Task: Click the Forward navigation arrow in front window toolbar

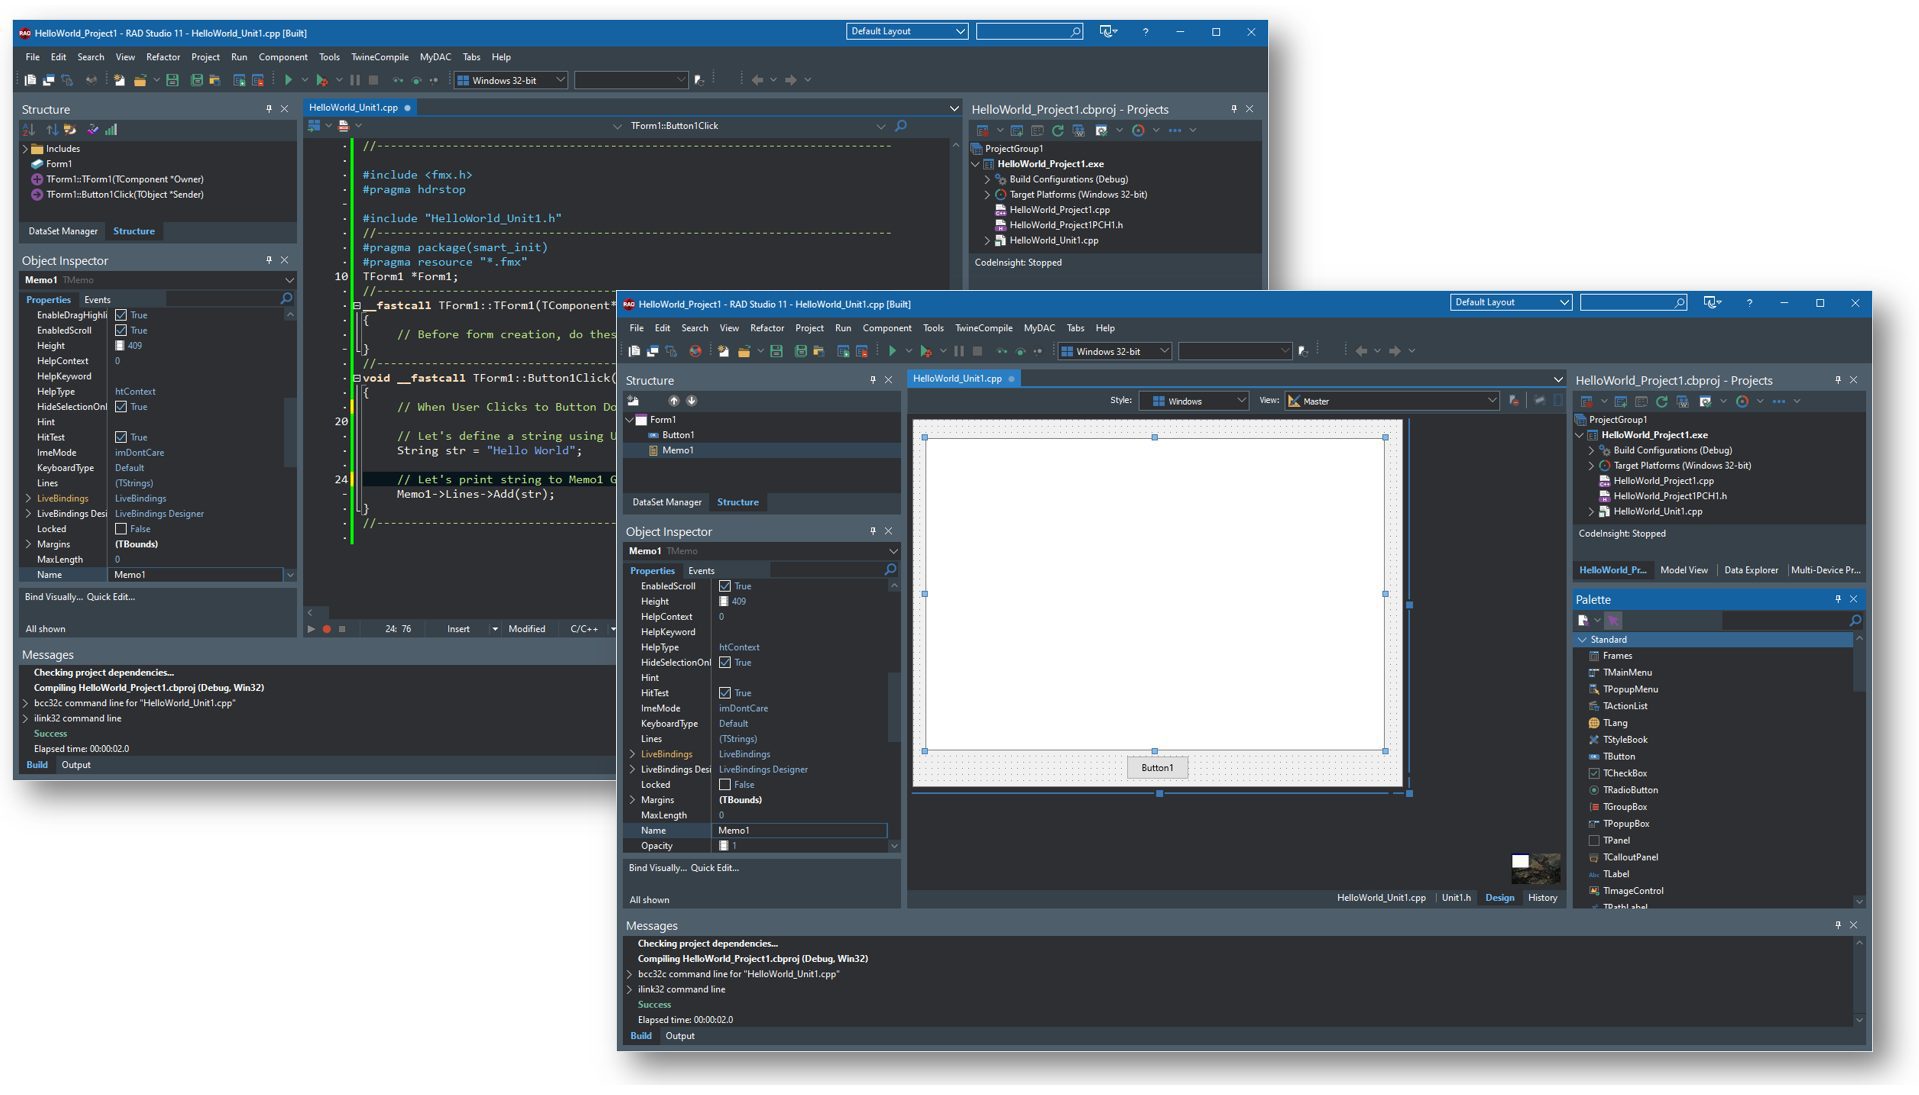Action: (1394, 351)
